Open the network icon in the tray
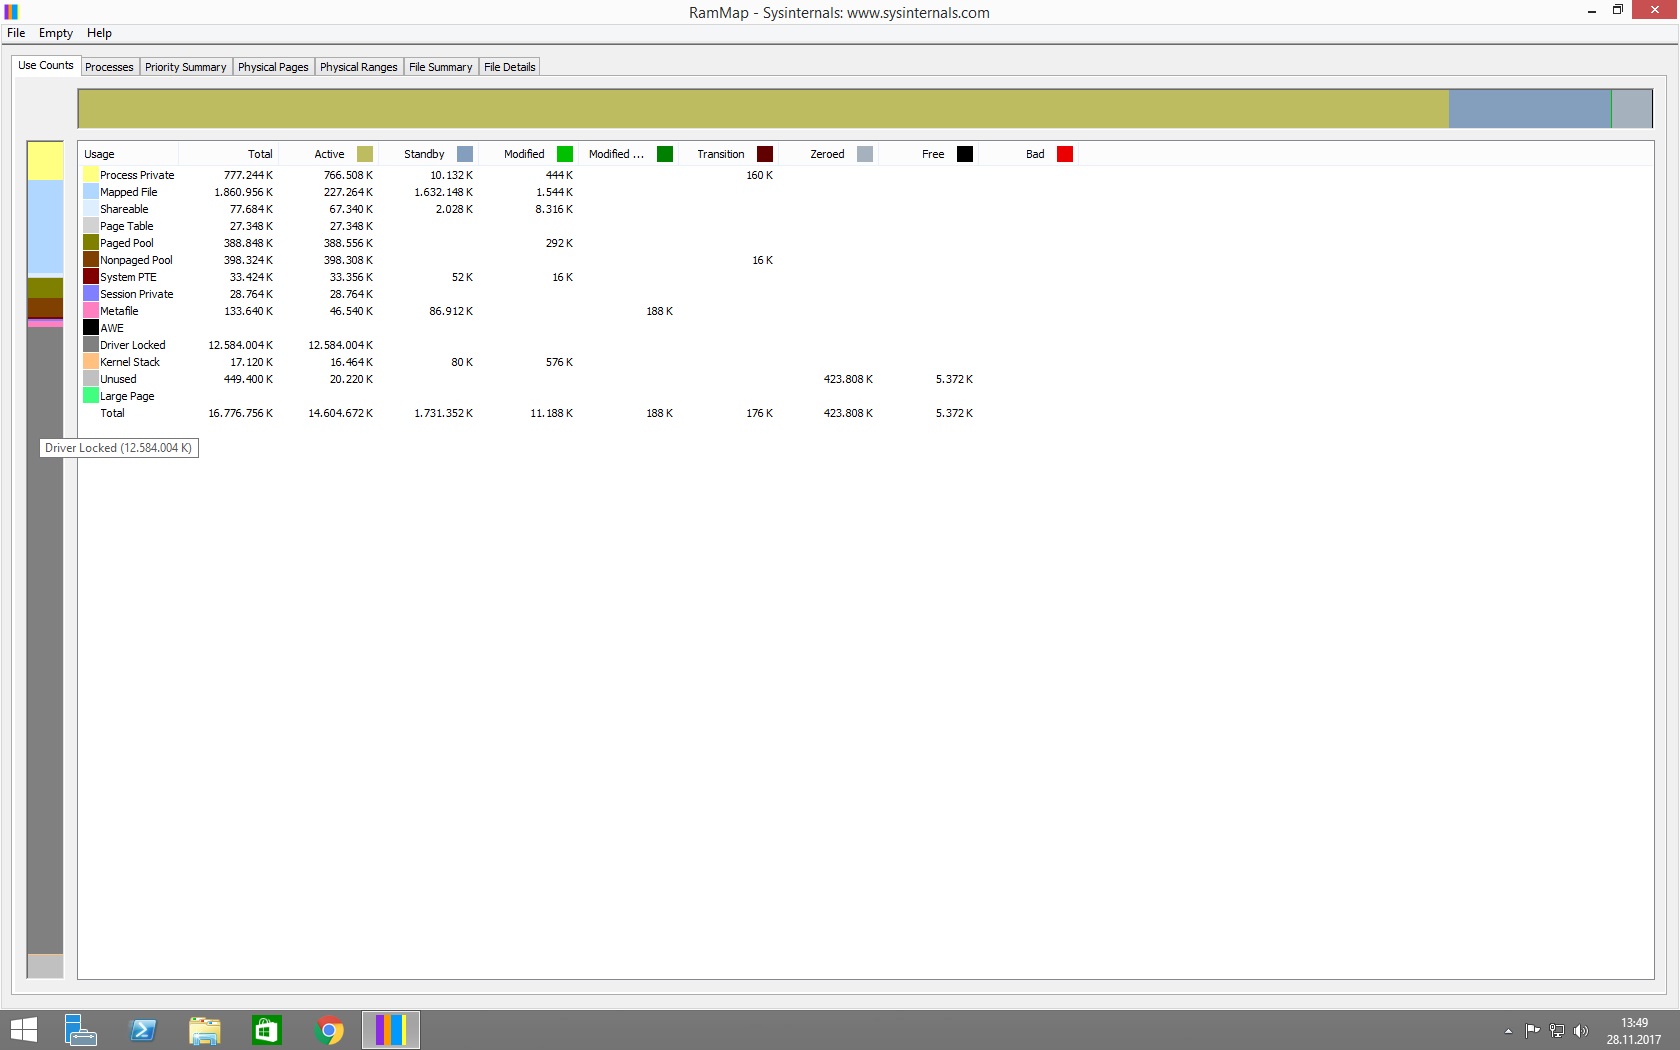Screen dimensions: 1680x1050 point(1557,1031)
